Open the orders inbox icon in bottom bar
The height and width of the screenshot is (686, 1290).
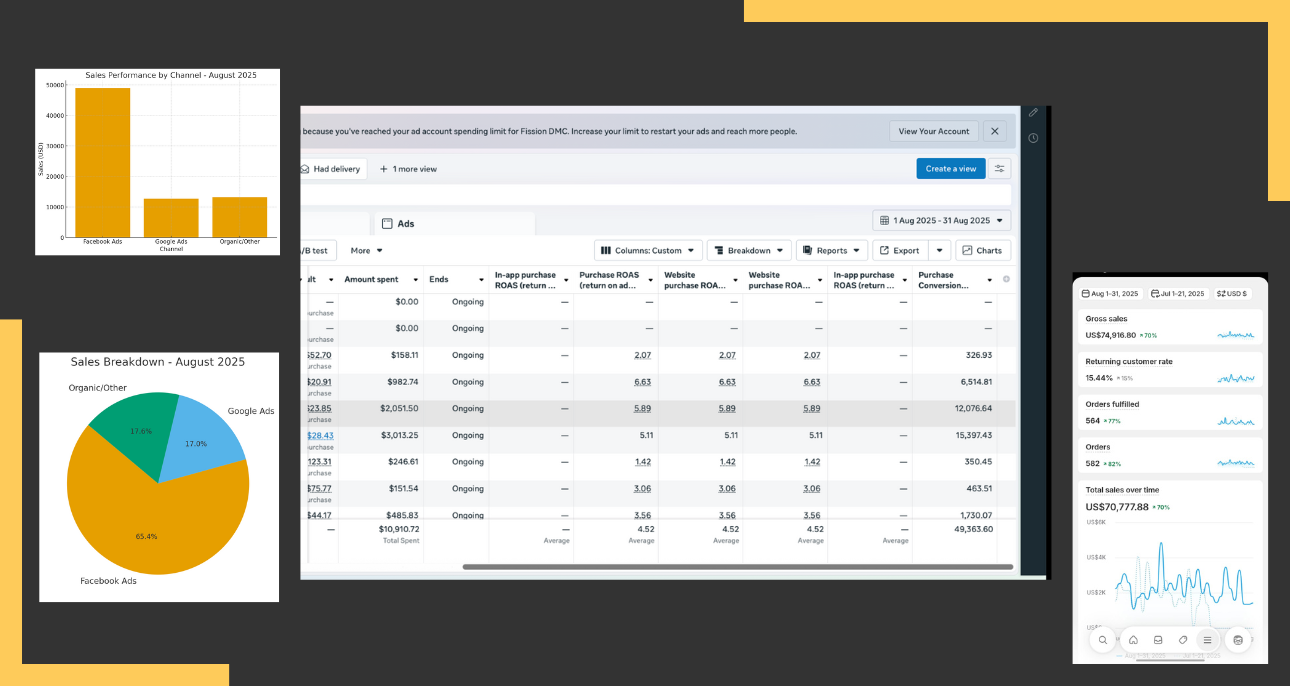tap(1158, 640)
